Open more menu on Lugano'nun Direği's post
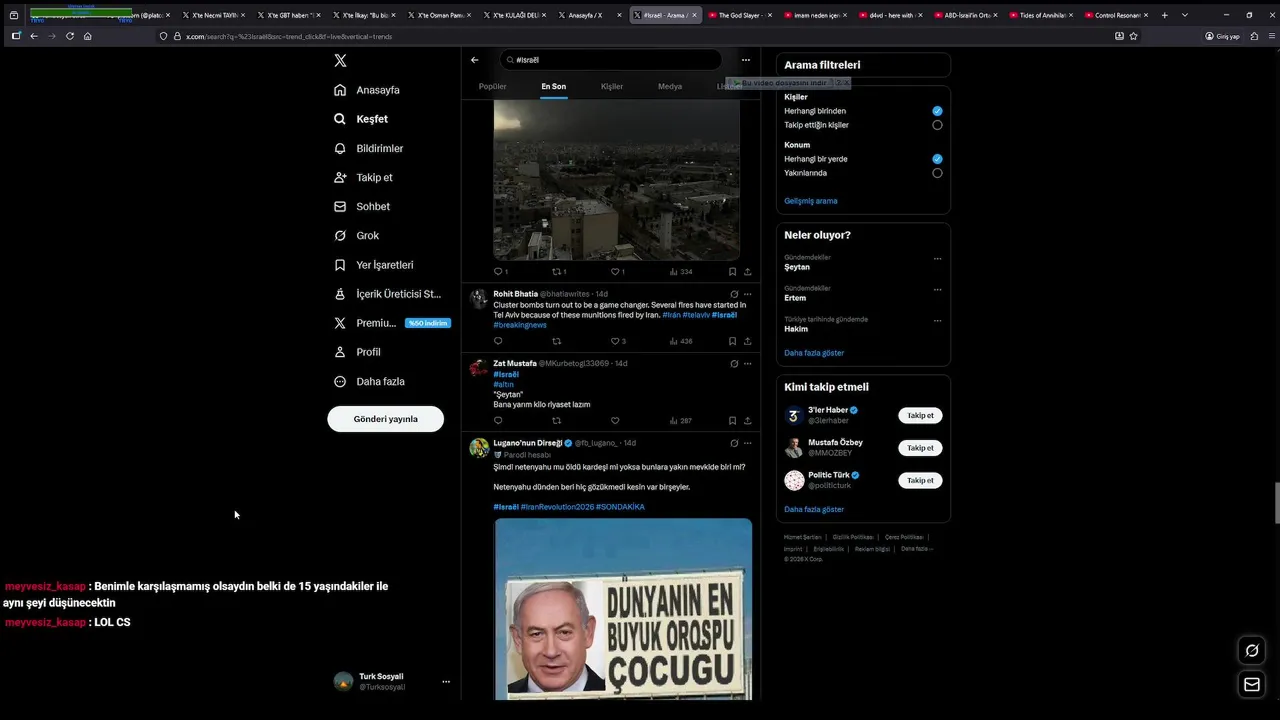 tap(747, 443)
